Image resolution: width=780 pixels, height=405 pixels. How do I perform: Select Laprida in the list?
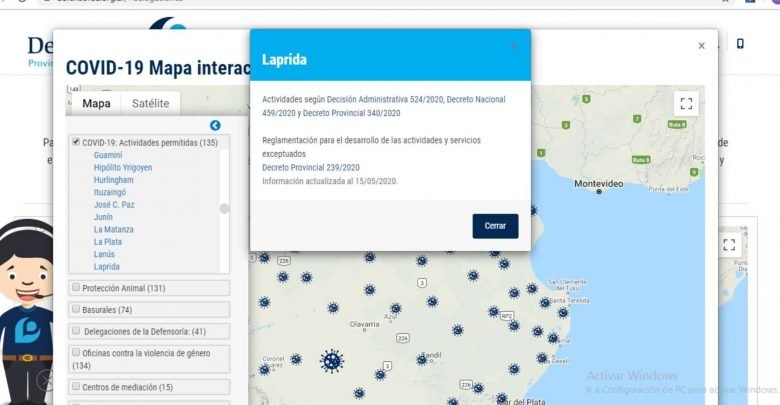point(106,267)
